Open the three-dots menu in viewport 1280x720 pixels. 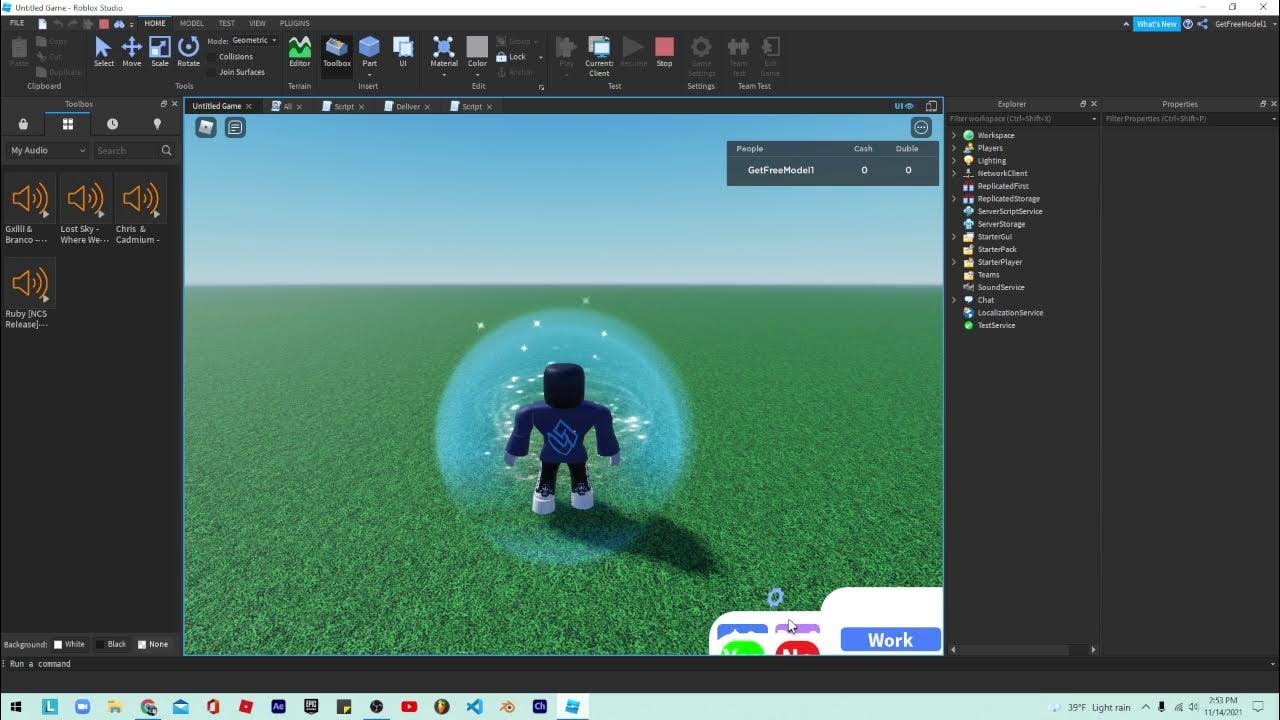pos(921,127)
